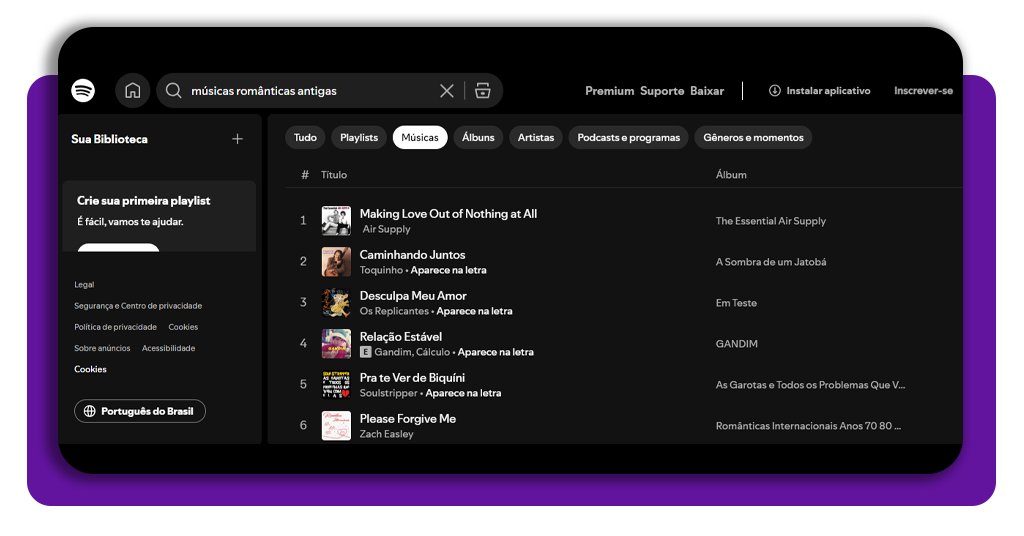Open song Making Love Out of Nothing at All
Screen dimensions: 1024x536
point(448,213)
